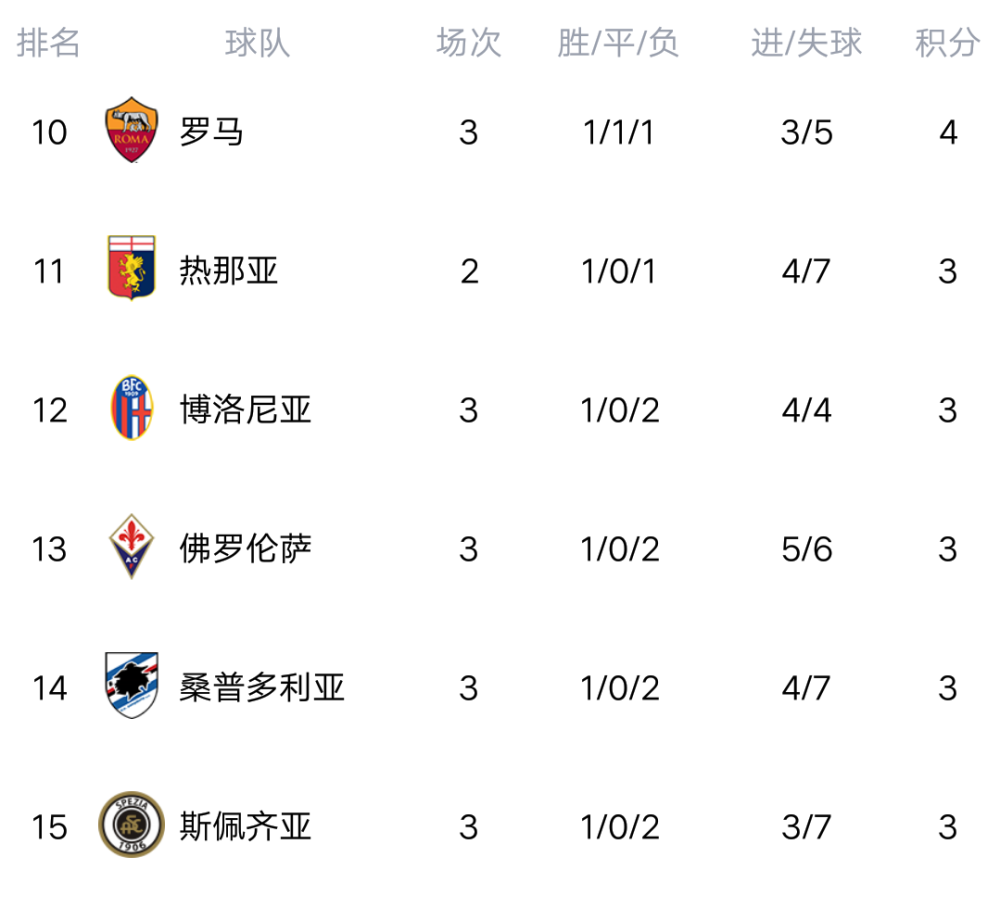
Task: Click the 排名 column header
Action: click(49, 43)
